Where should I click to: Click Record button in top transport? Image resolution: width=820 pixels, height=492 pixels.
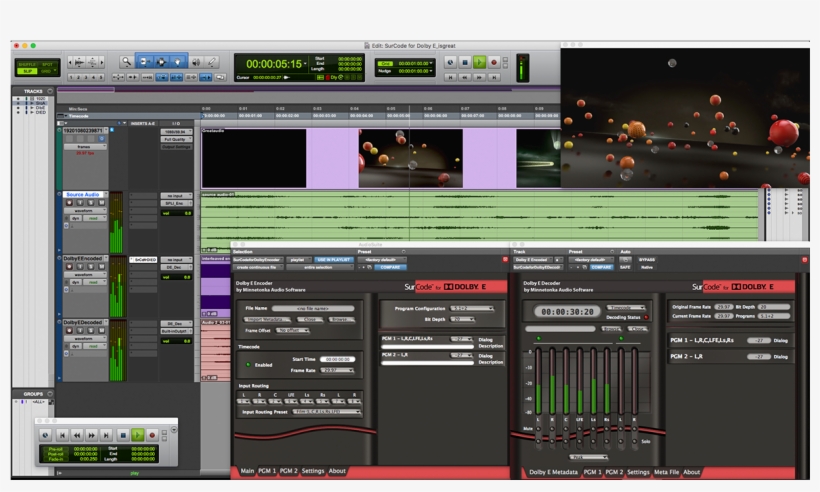pyautogui.click(x=494, y=62)
